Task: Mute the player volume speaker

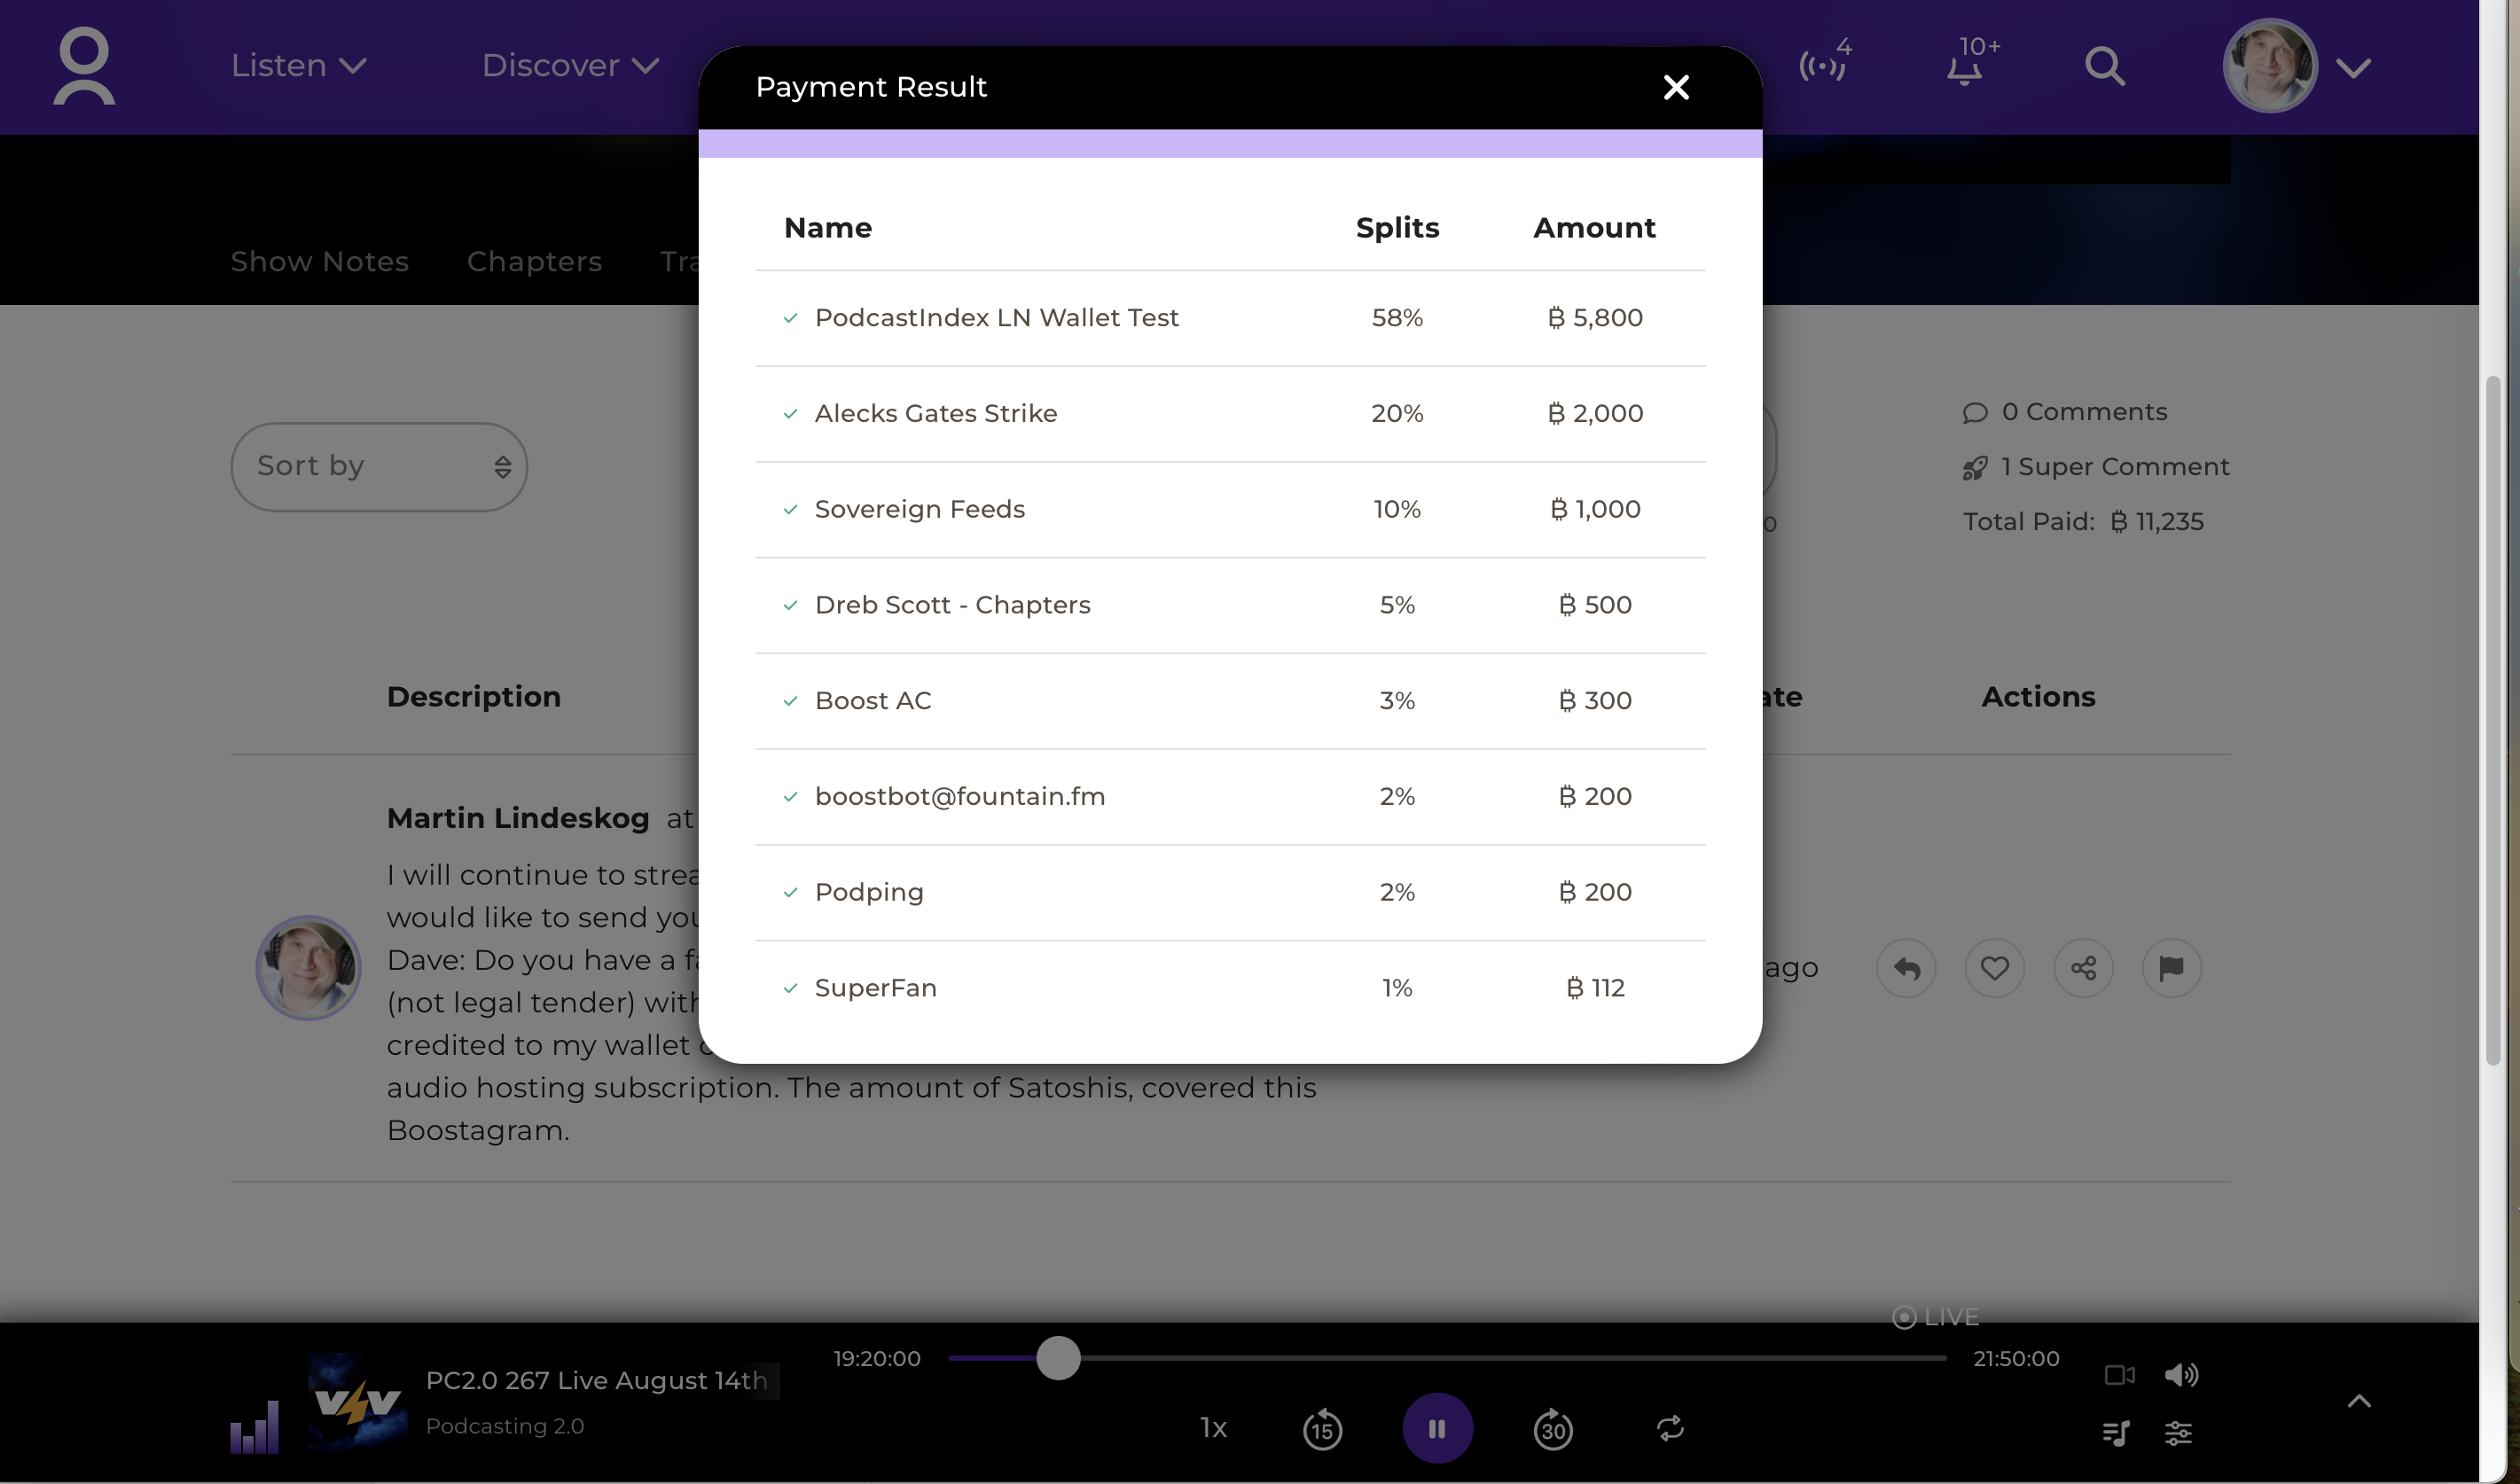Action: [x=2181, y=1375]
